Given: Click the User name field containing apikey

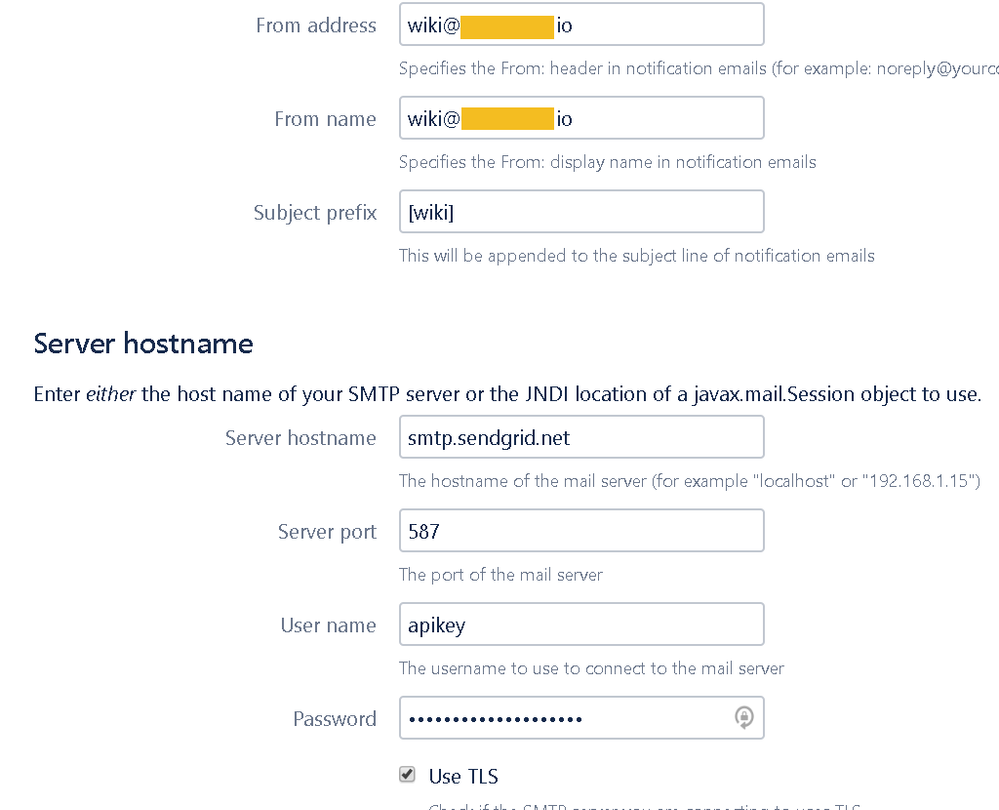Looking at the screenshot, I should point(582,625).
